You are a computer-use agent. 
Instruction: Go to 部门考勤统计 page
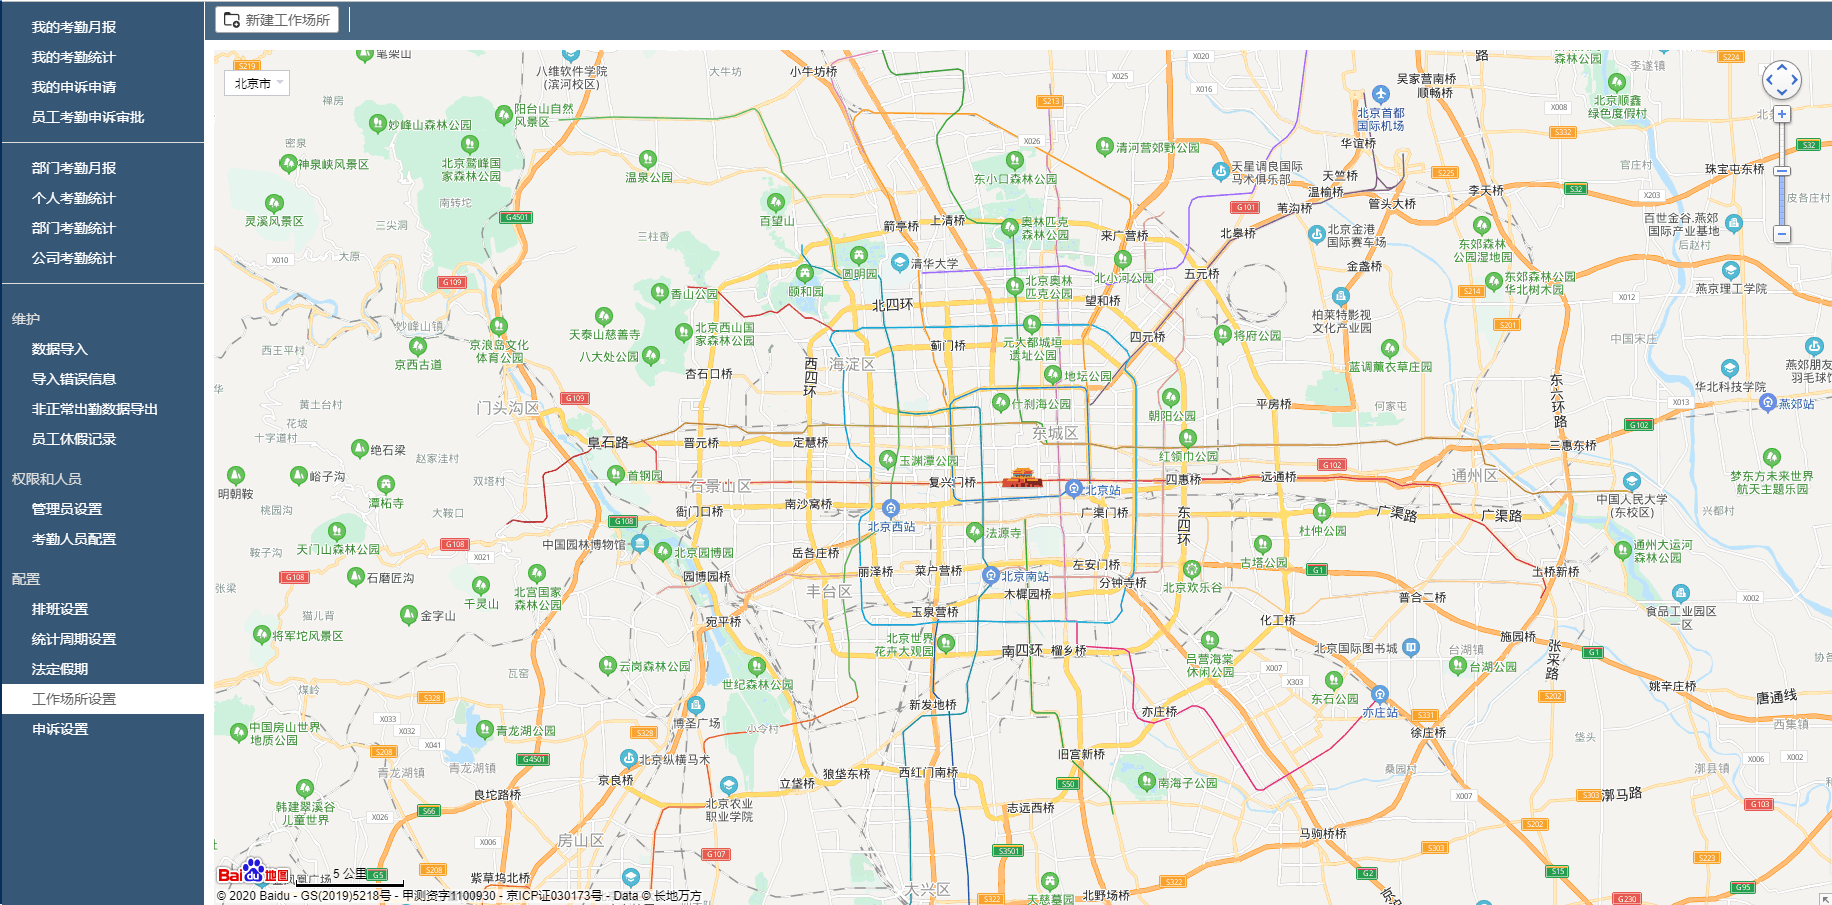pyautogui.click(x=73, y=228)
